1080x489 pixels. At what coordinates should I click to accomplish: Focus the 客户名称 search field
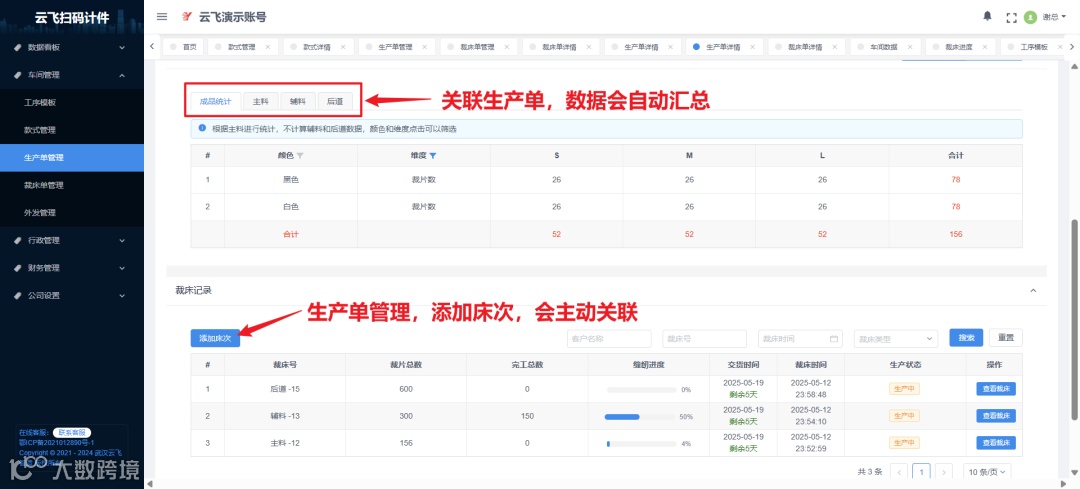point(609,338)
